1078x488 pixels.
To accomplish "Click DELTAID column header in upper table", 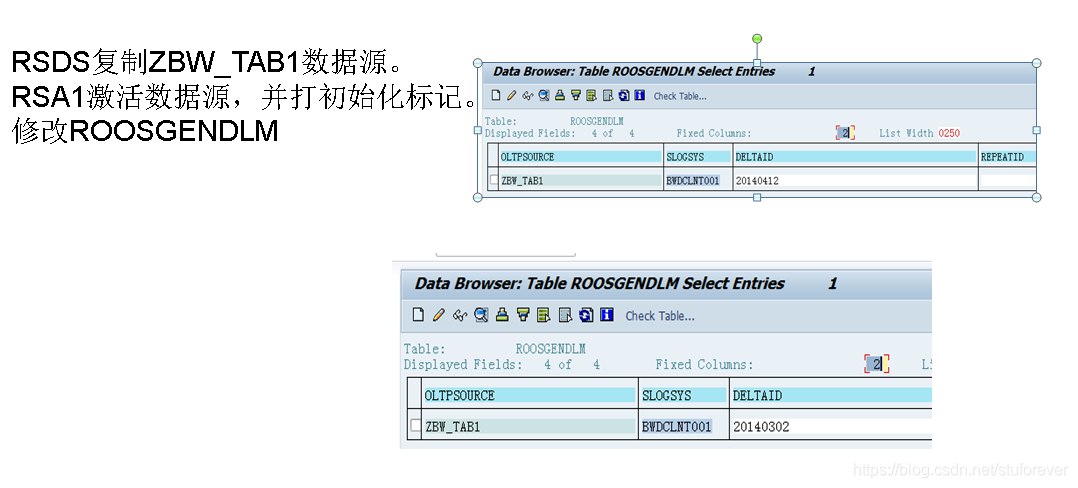I will tap(855, 157).
